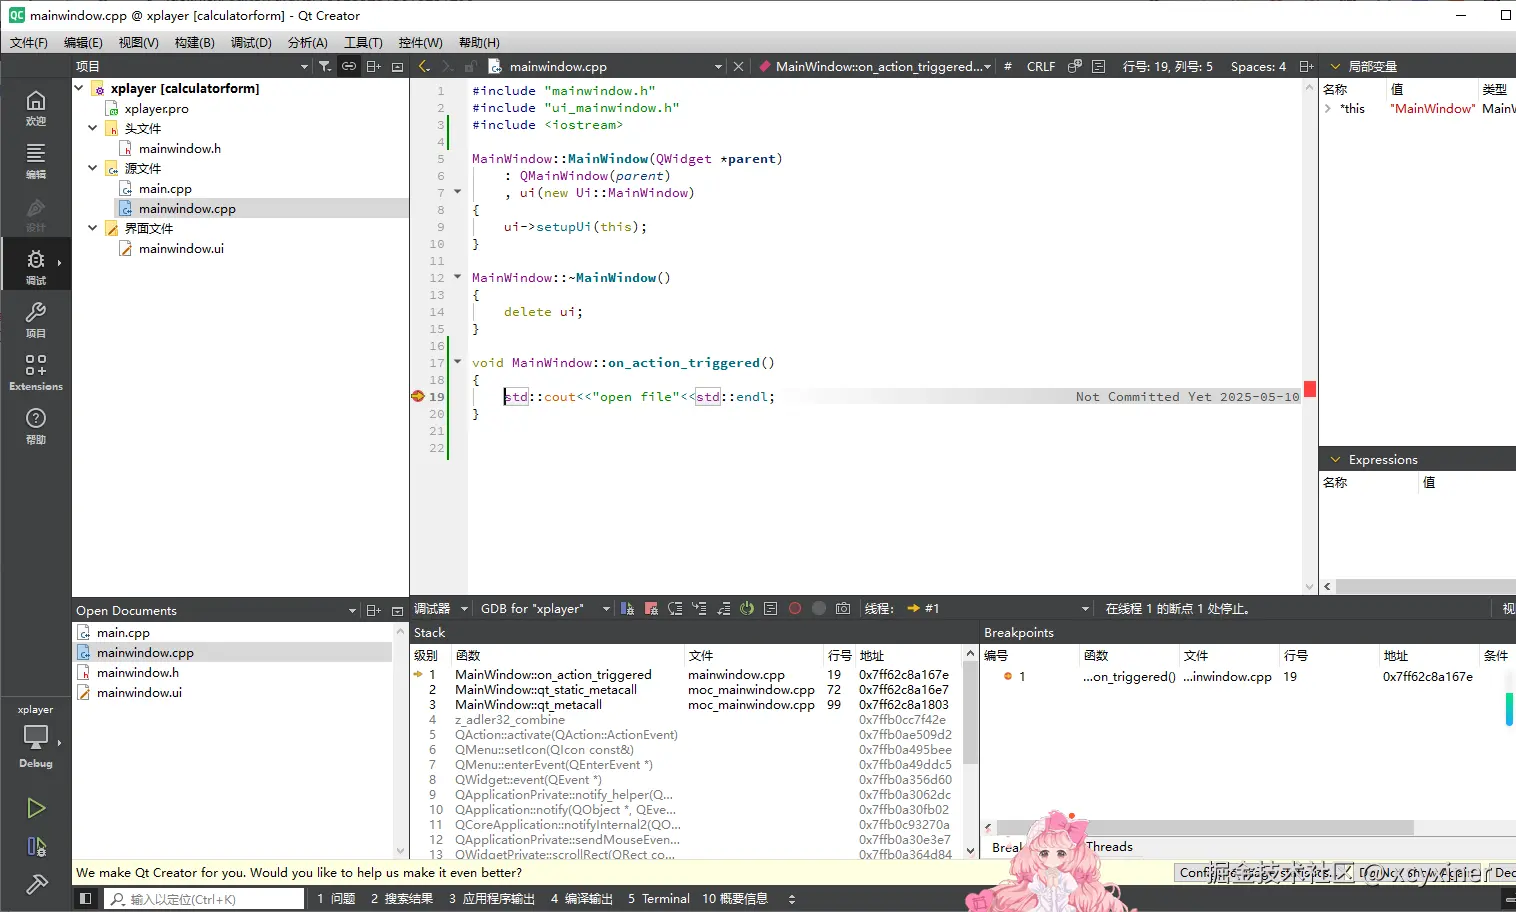Open the GDB for "xplayer" dropdown

[545, 608]
